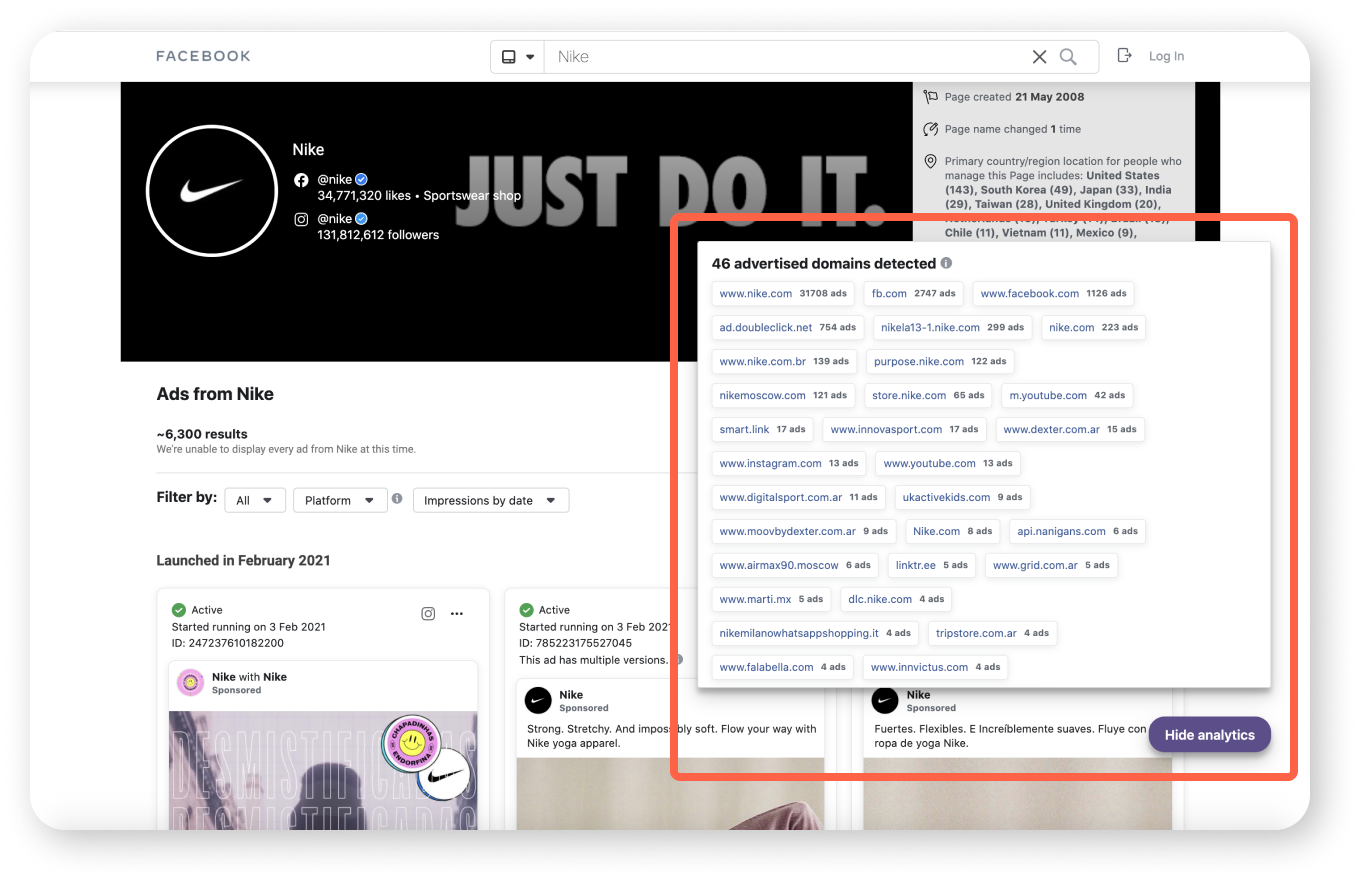Click the www.dexter.com.ar domain tag

click(x=1070, y=430)
